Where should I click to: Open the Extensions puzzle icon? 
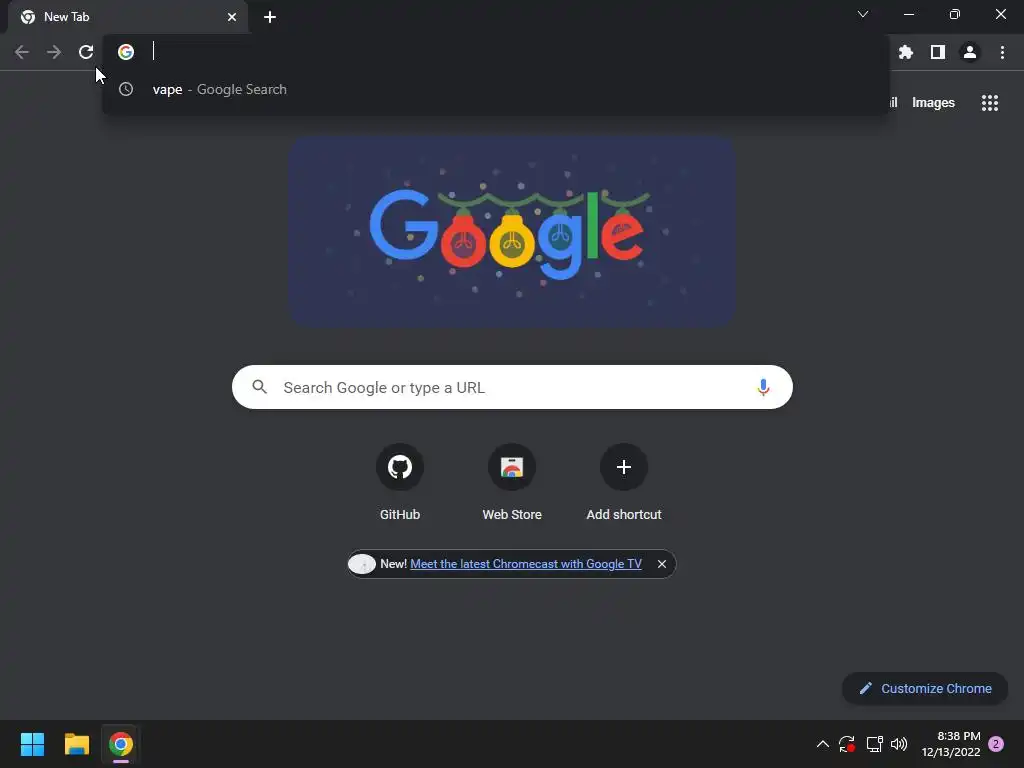tap(905, 52)
